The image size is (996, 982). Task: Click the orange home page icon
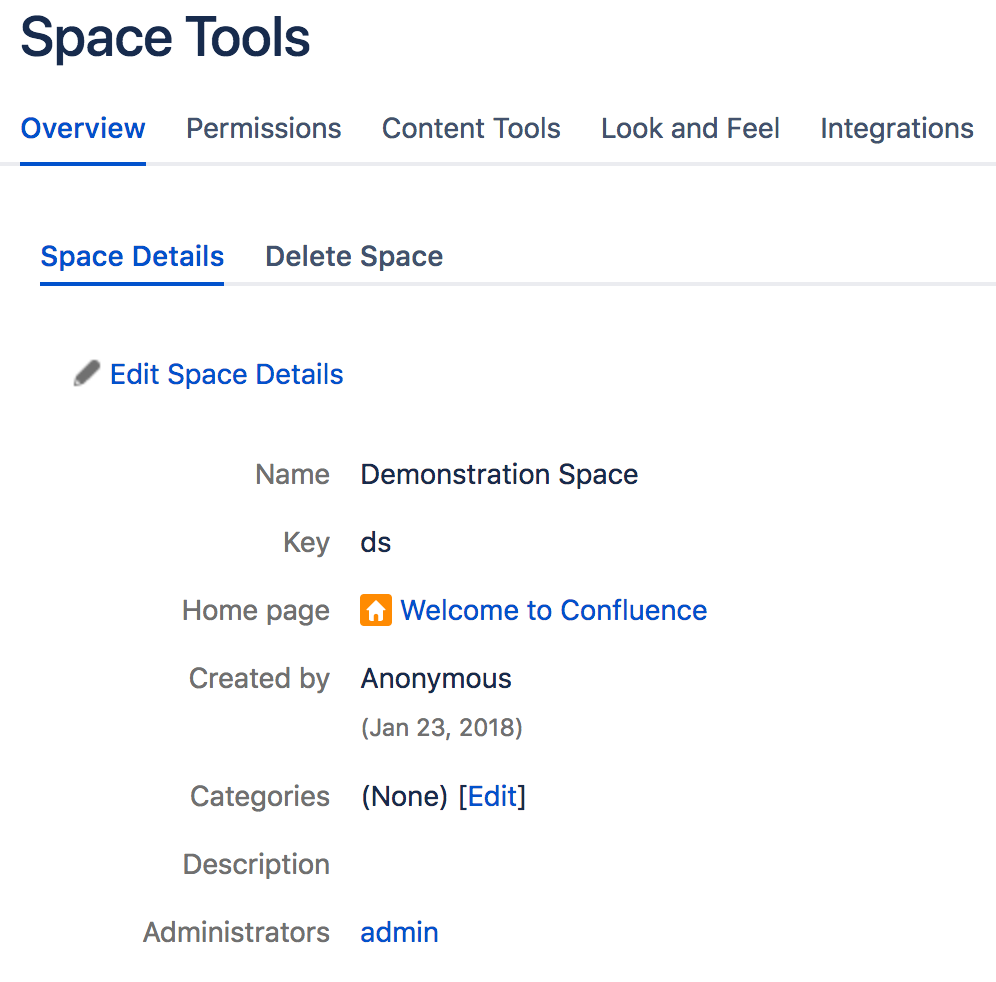pyautogui.click(x=375, y=610)
